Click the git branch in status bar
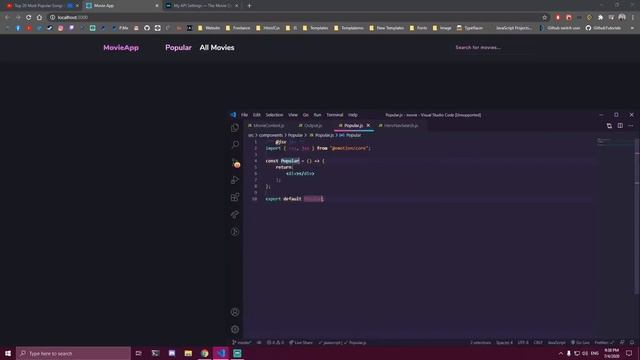Screen dimensions: 640x360 (x=242, y=342)
